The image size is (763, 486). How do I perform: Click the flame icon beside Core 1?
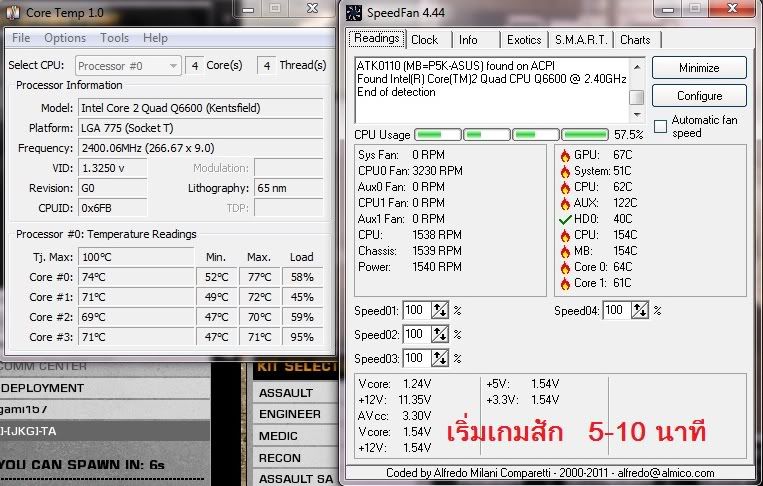click(565, 284)
